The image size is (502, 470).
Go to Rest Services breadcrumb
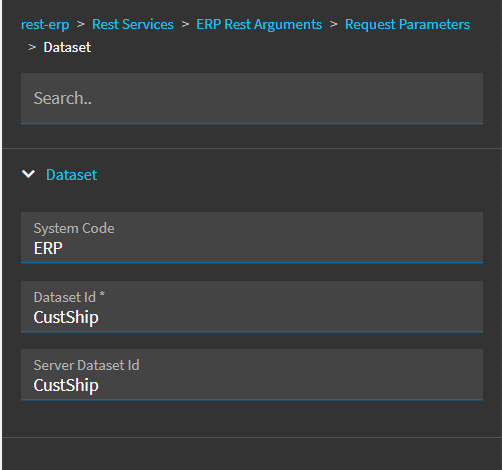(133, 24)
